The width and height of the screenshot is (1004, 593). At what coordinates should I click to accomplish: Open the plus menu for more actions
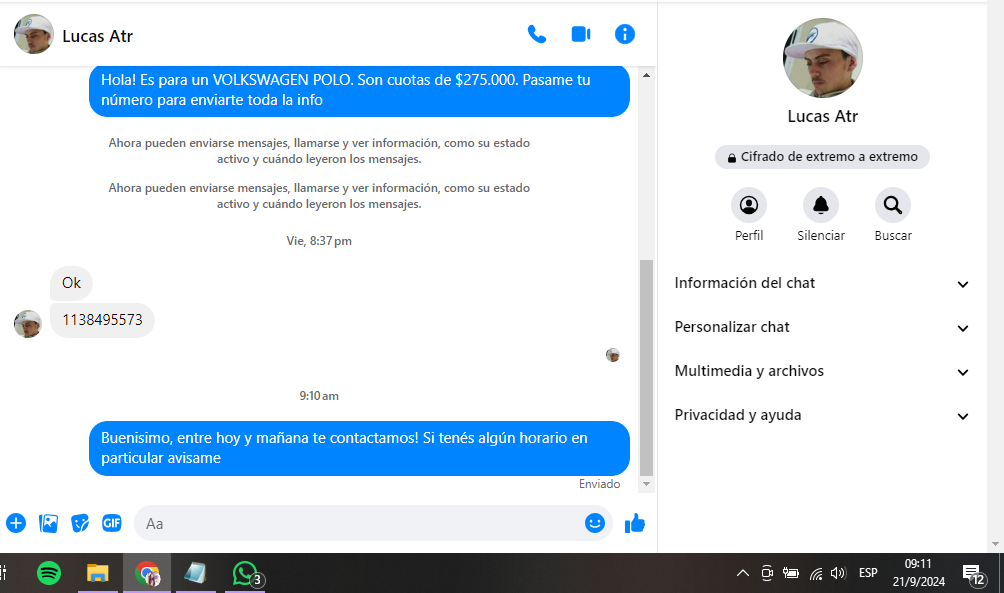(16, 523)
